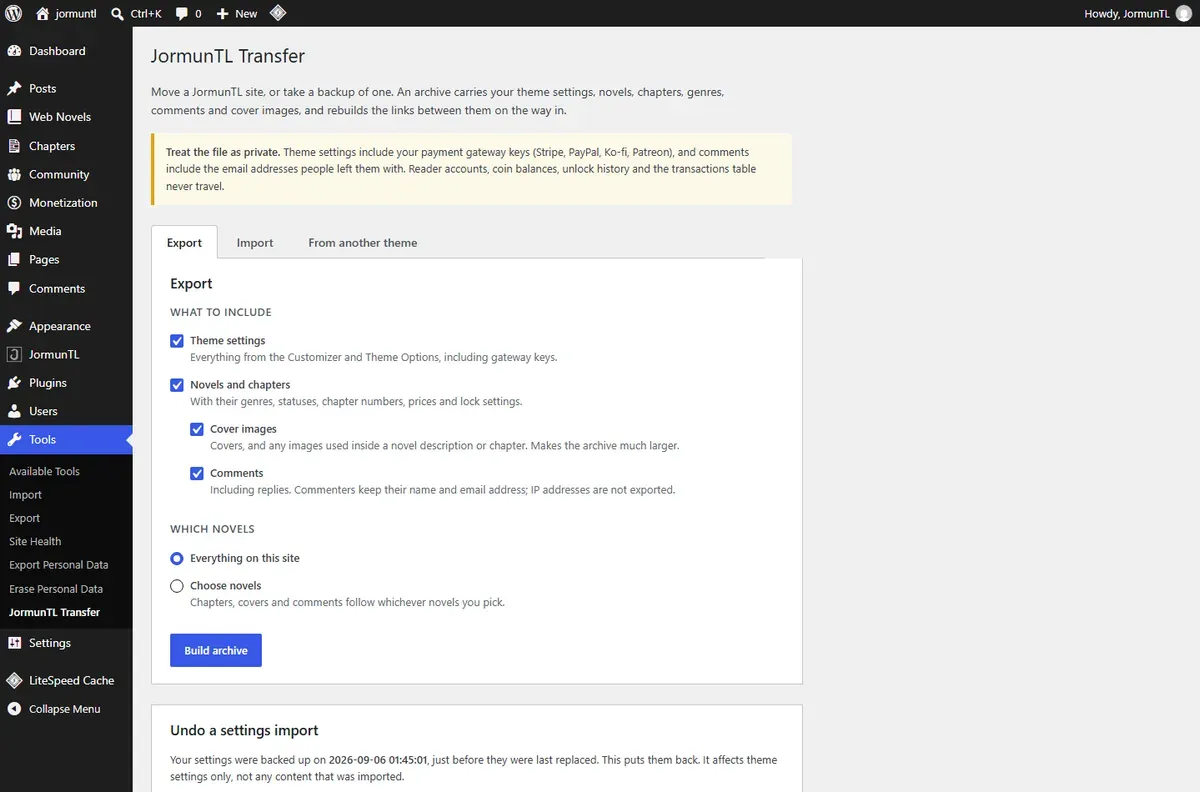
Task: Uncheck the Theme settings checkbox
Action: coord(177,341)
